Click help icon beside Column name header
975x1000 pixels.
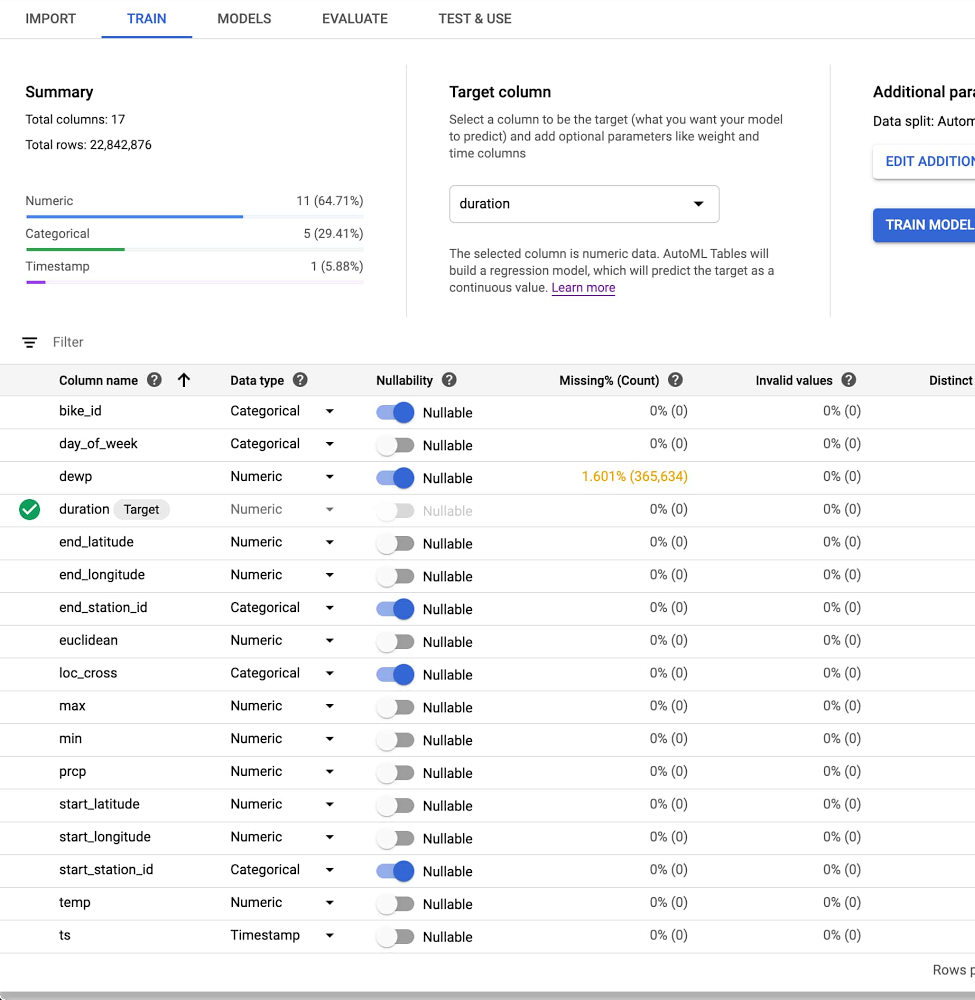coord(154,380)
